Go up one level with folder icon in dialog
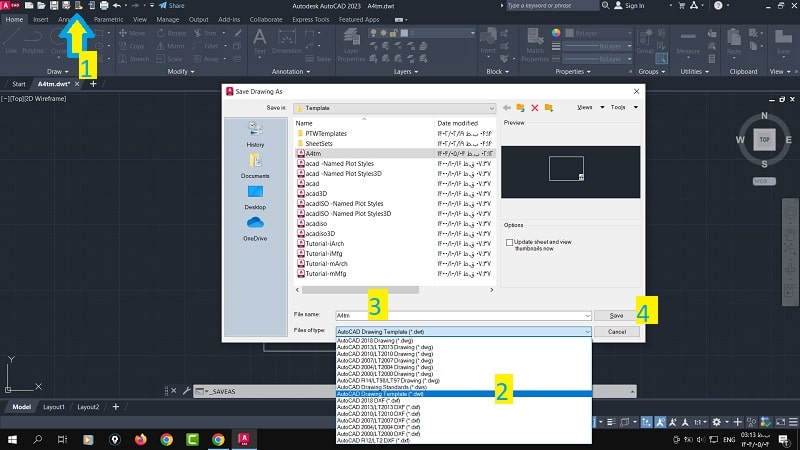The width and height of the screenshot is (800, 450). [520, 108]
